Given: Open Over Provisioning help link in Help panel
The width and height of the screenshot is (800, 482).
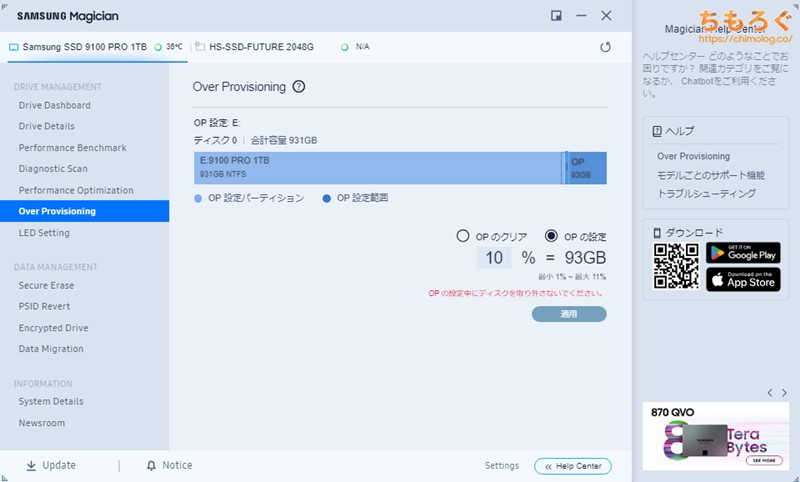Looking at the screenshot, I should click(693, 156).
